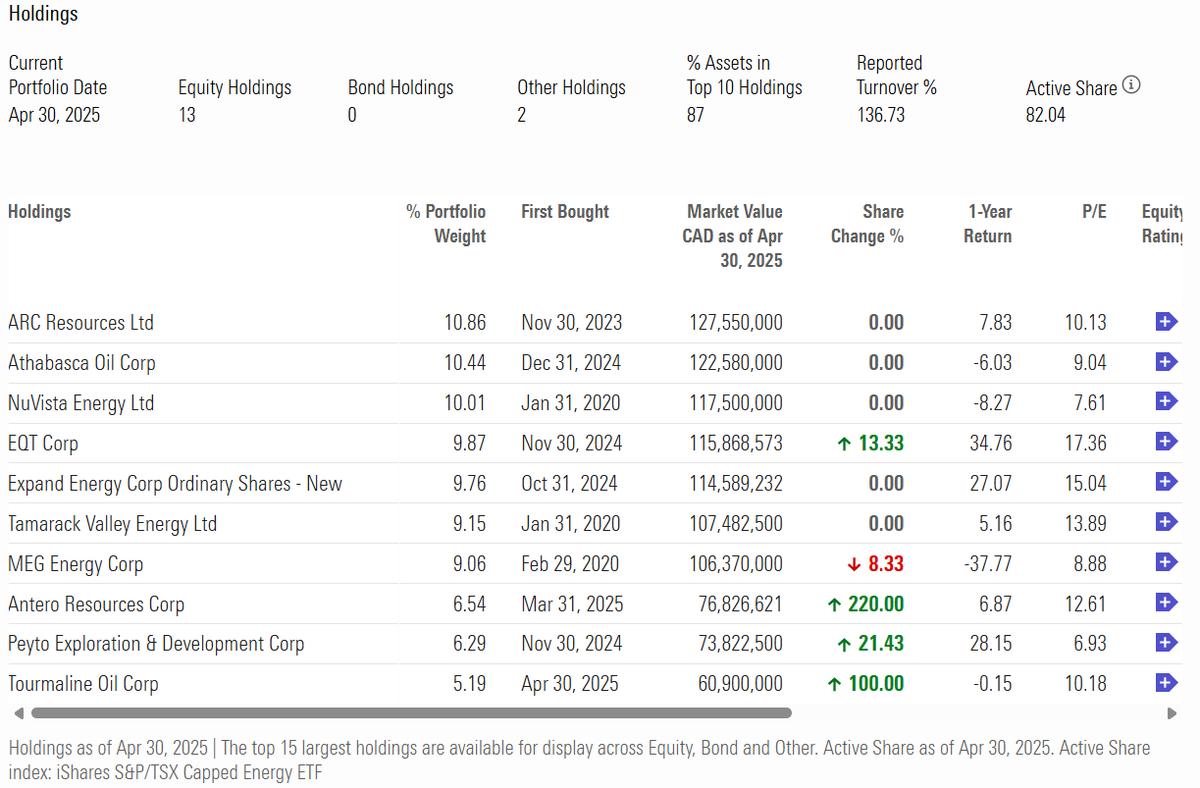The image size is (1200, 788).
Task: Click the Active Share info icon
Action: point(1131,86)
